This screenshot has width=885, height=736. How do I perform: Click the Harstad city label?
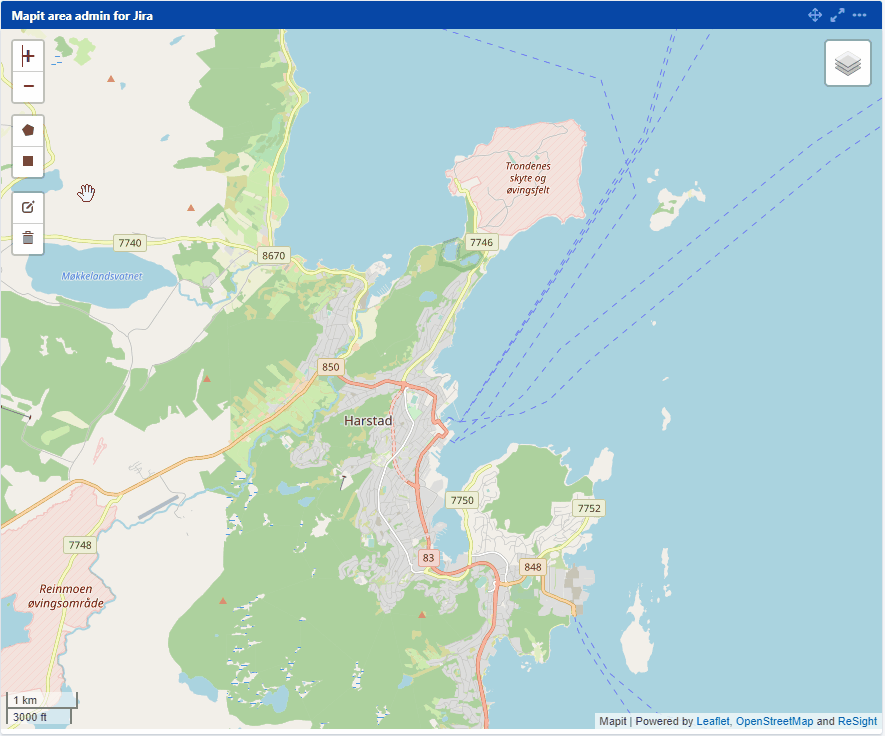pyautogui.click(x=368, y=421)
